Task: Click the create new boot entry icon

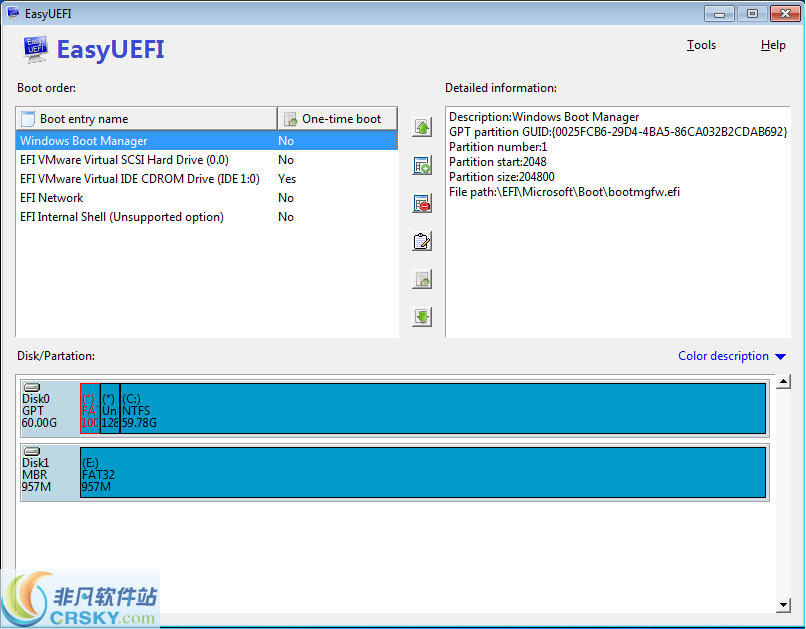Action: [x=421, y=164]
